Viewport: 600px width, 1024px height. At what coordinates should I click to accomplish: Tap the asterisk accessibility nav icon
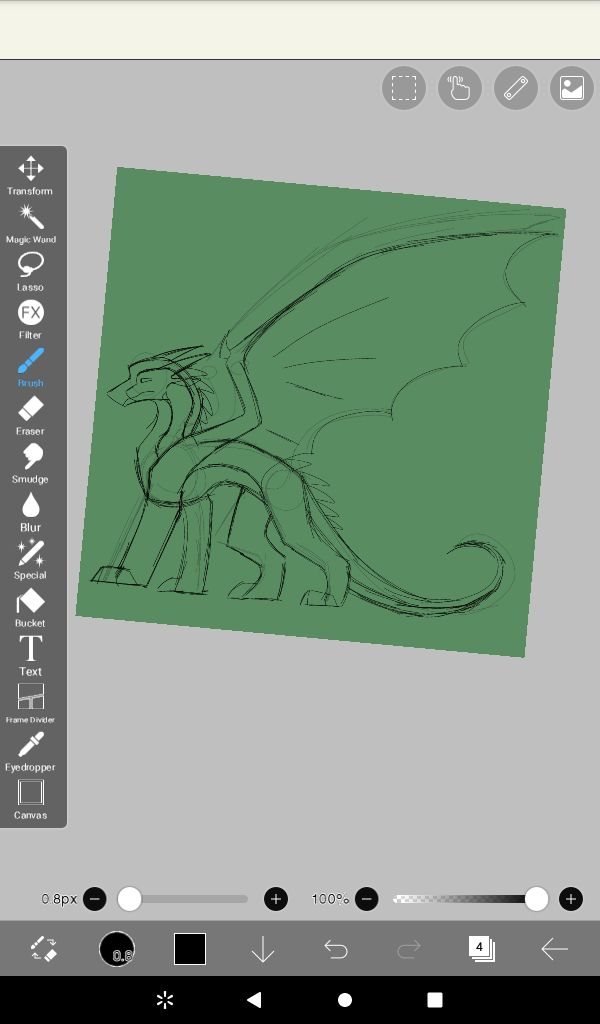(x=165, y=1000)
